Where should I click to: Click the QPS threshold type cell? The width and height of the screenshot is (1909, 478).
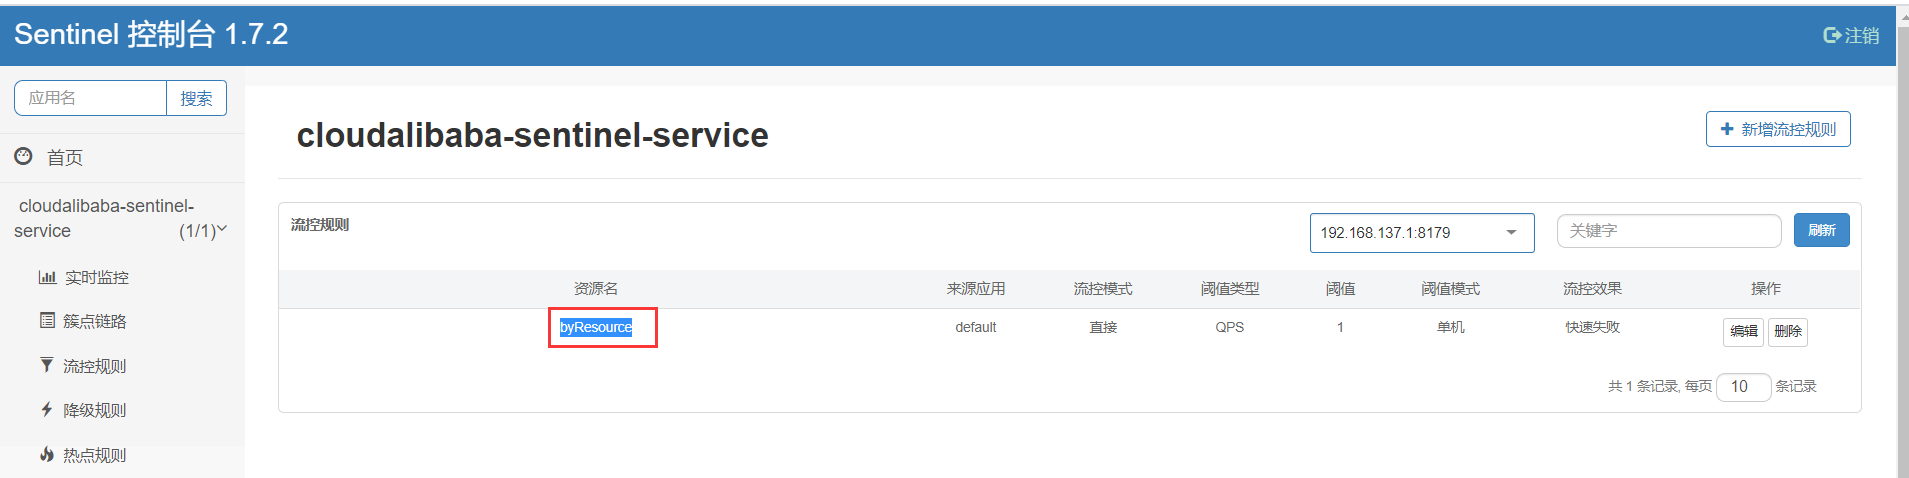(x=1230, y=327)
